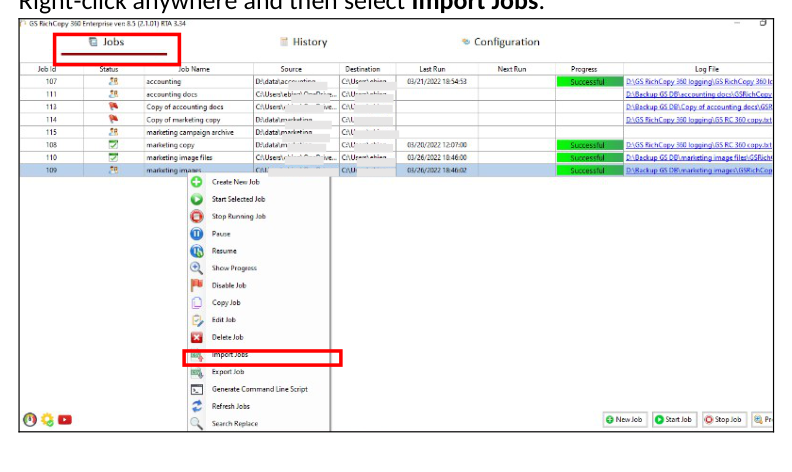Select 'Copy of accounting docs' job name
Screen dimensions: 792x472
point(185,107)
